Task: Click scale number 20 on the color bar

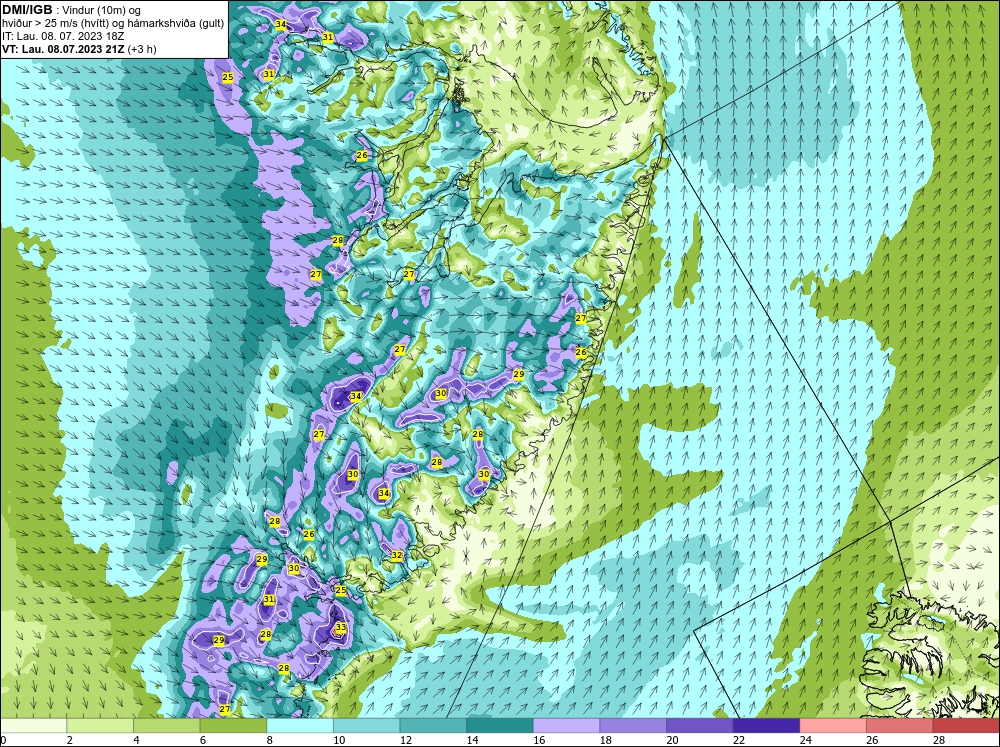Action: [x=672, y=740]
